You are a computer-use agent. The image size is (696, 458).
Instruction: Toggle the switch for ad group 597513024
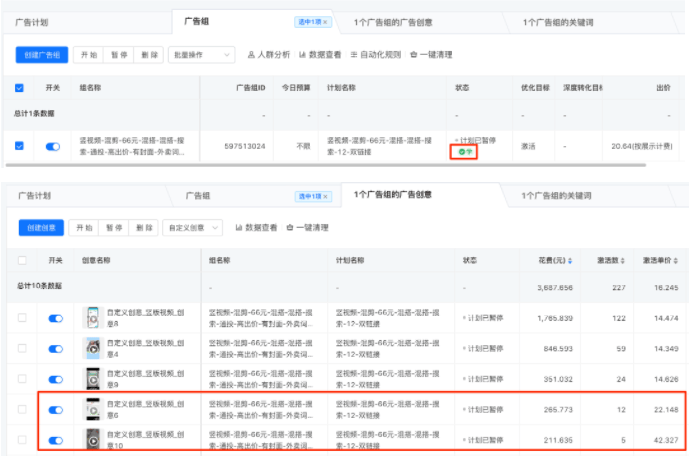coord(53,146)
